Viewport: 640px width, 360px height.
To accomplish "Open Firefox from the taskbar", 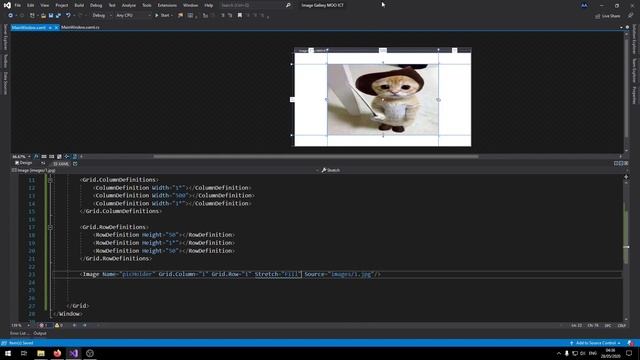I will [57, 353].
